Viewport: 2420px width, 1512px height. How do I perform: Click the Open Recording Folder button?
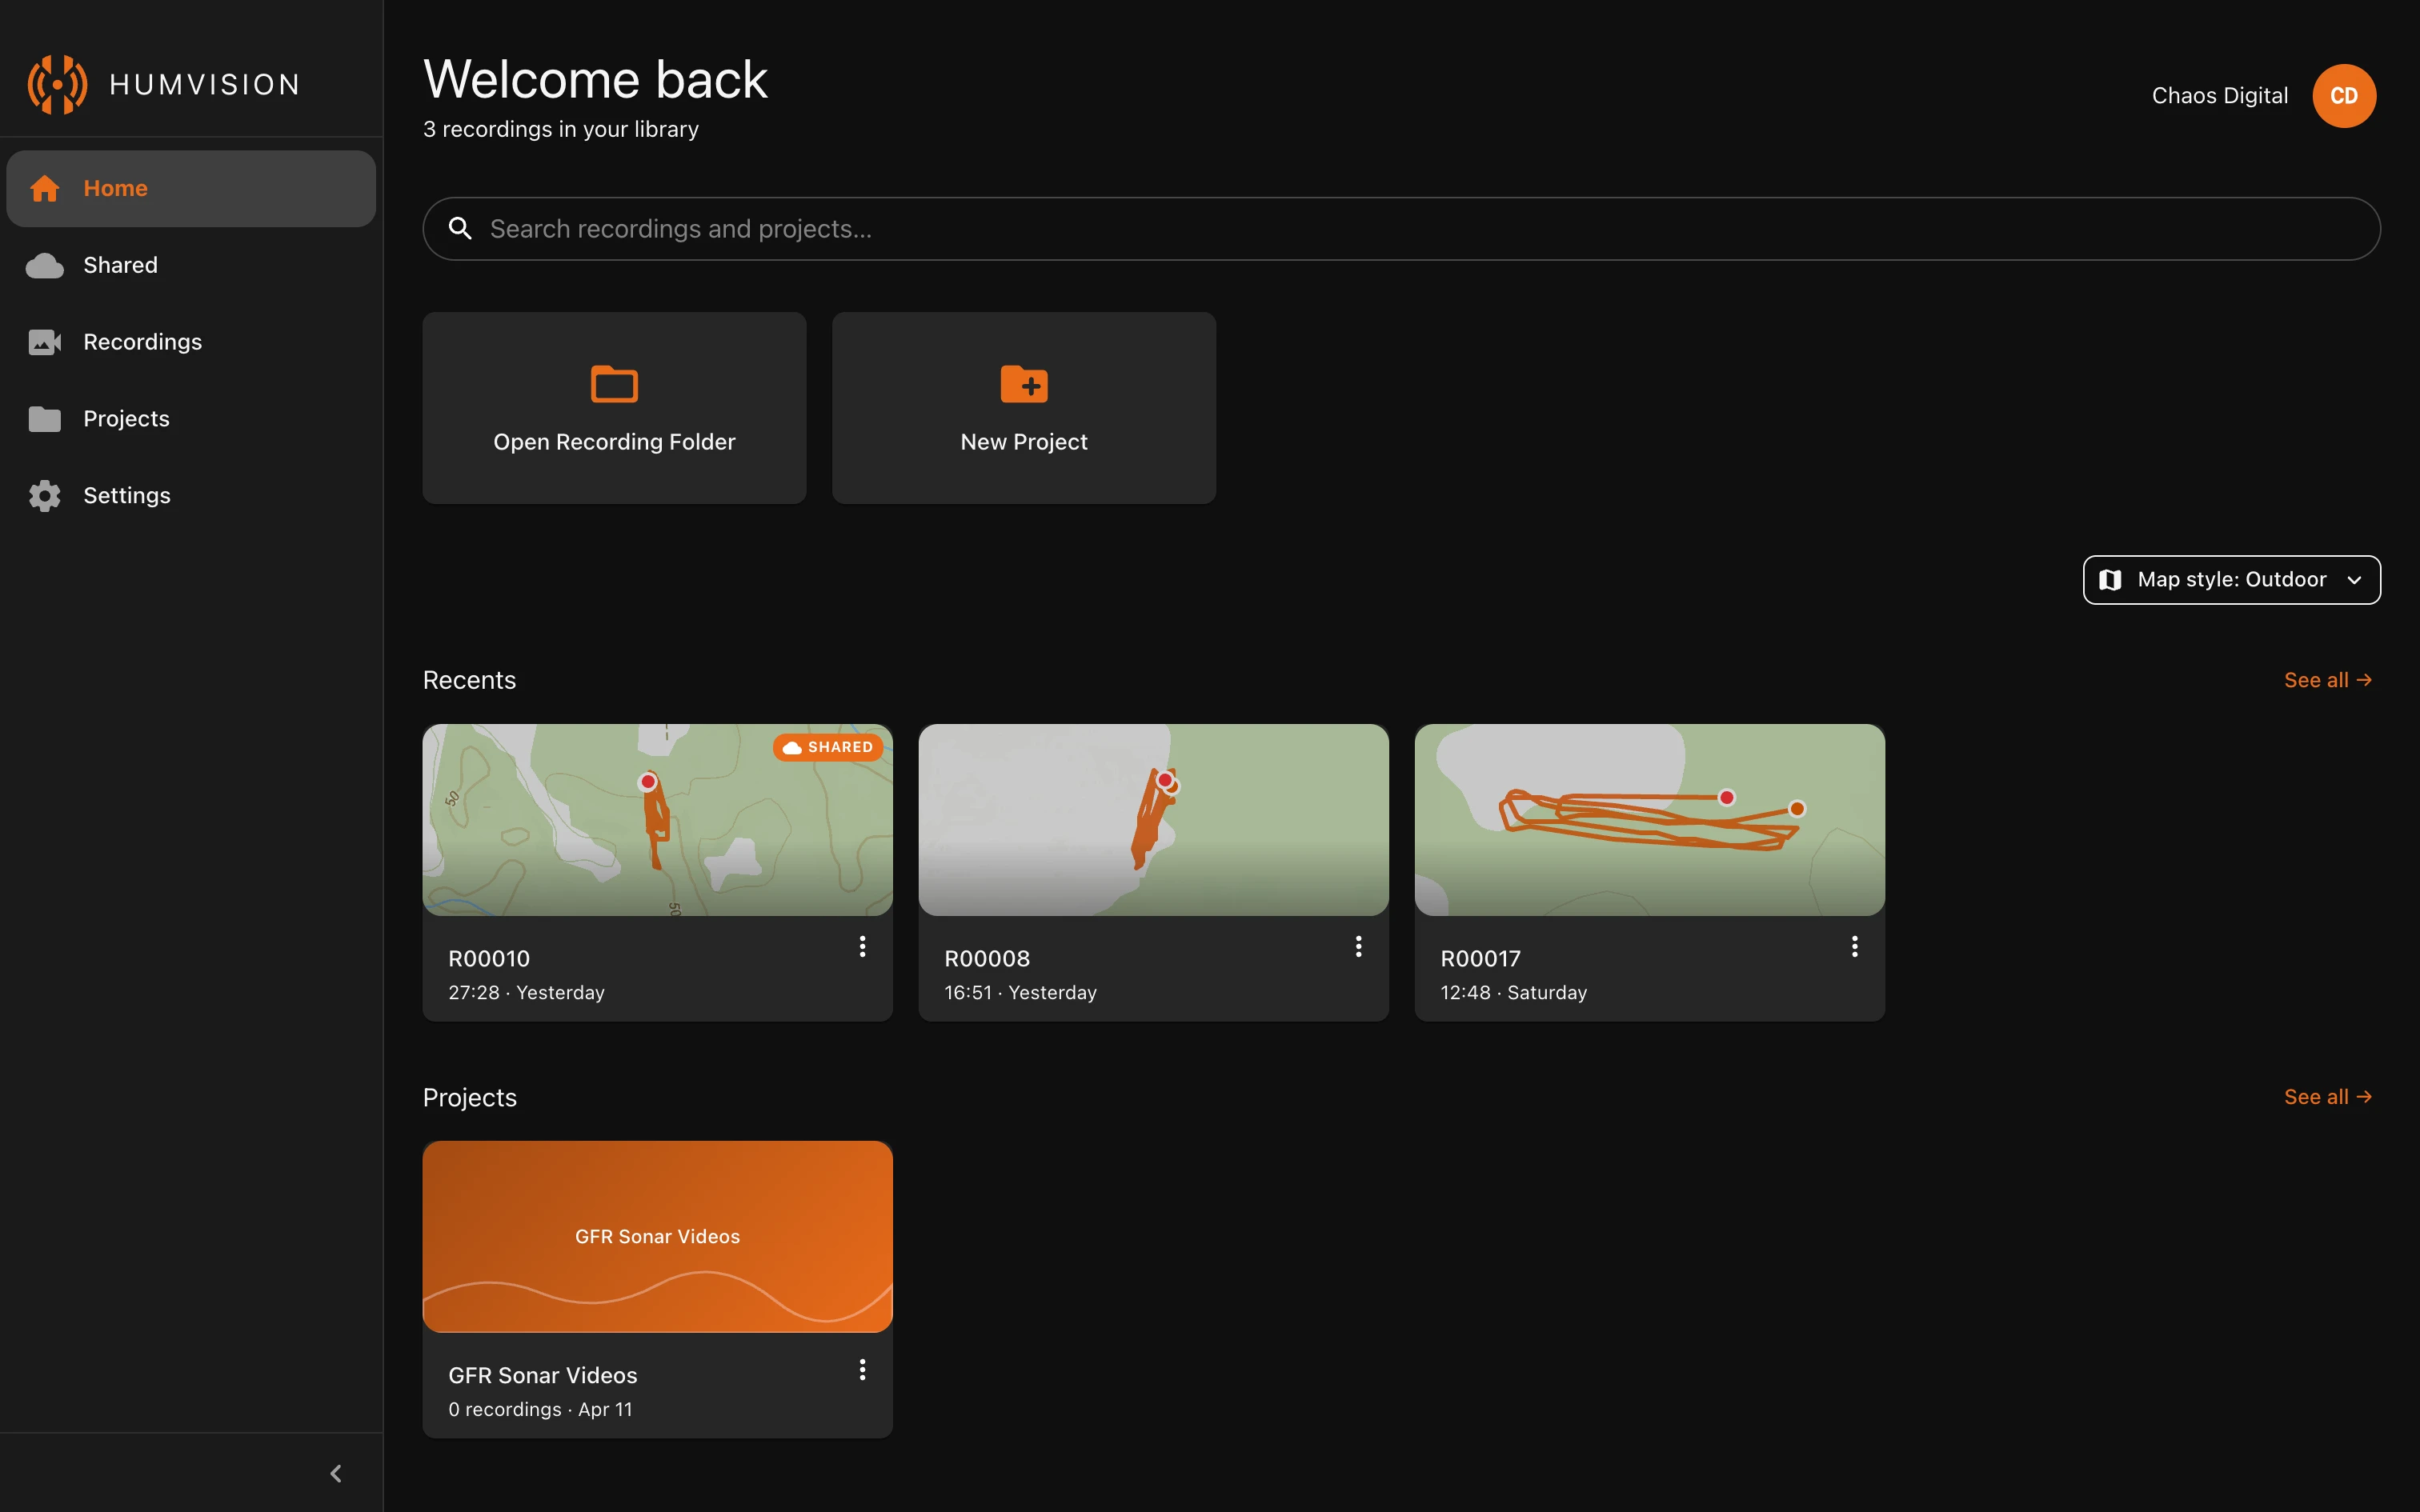tap(614, 408)
